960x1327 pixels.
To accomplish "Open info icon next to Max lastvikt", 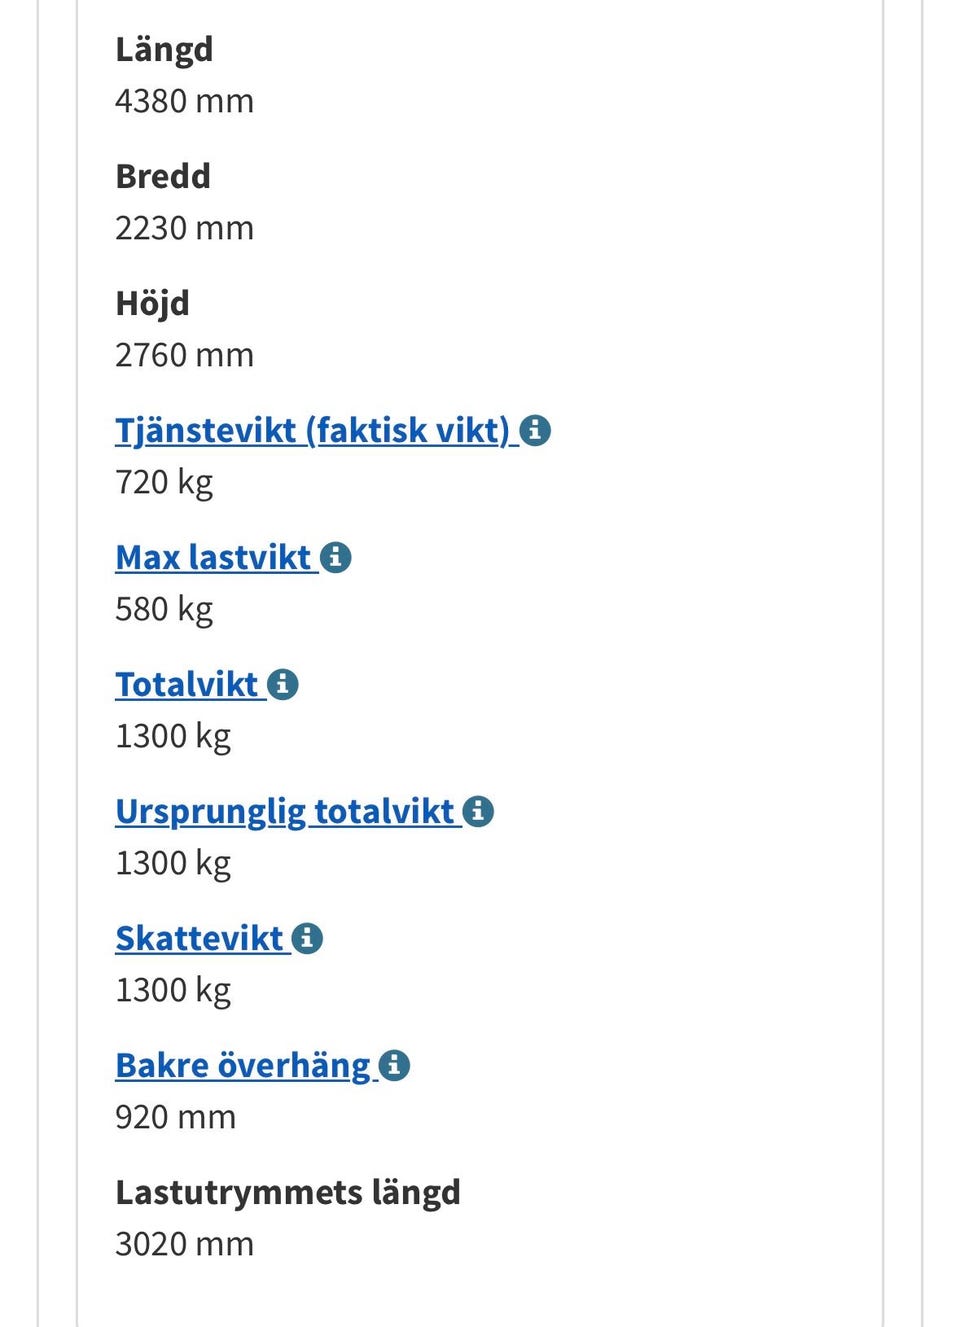I will coord(336,557).
